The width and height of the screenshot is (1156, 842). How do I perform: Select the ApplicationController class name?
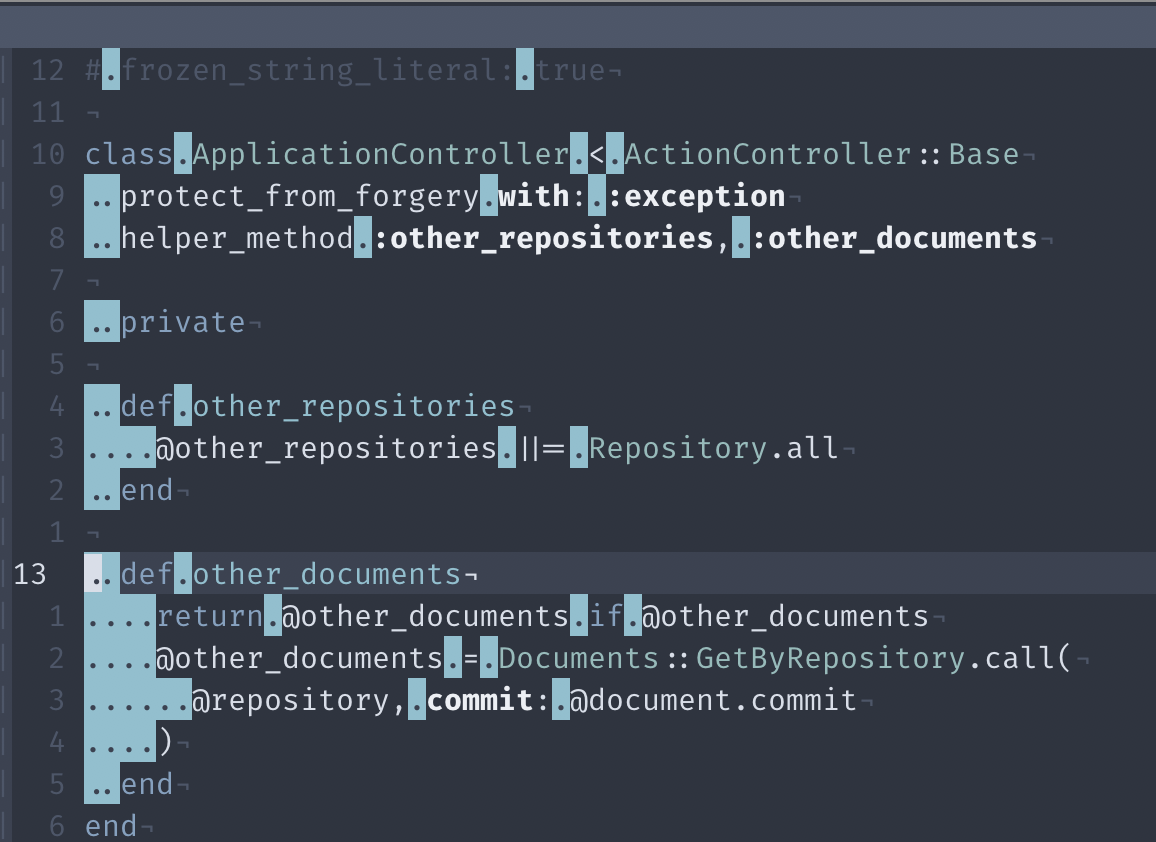(x=380, y=153)
